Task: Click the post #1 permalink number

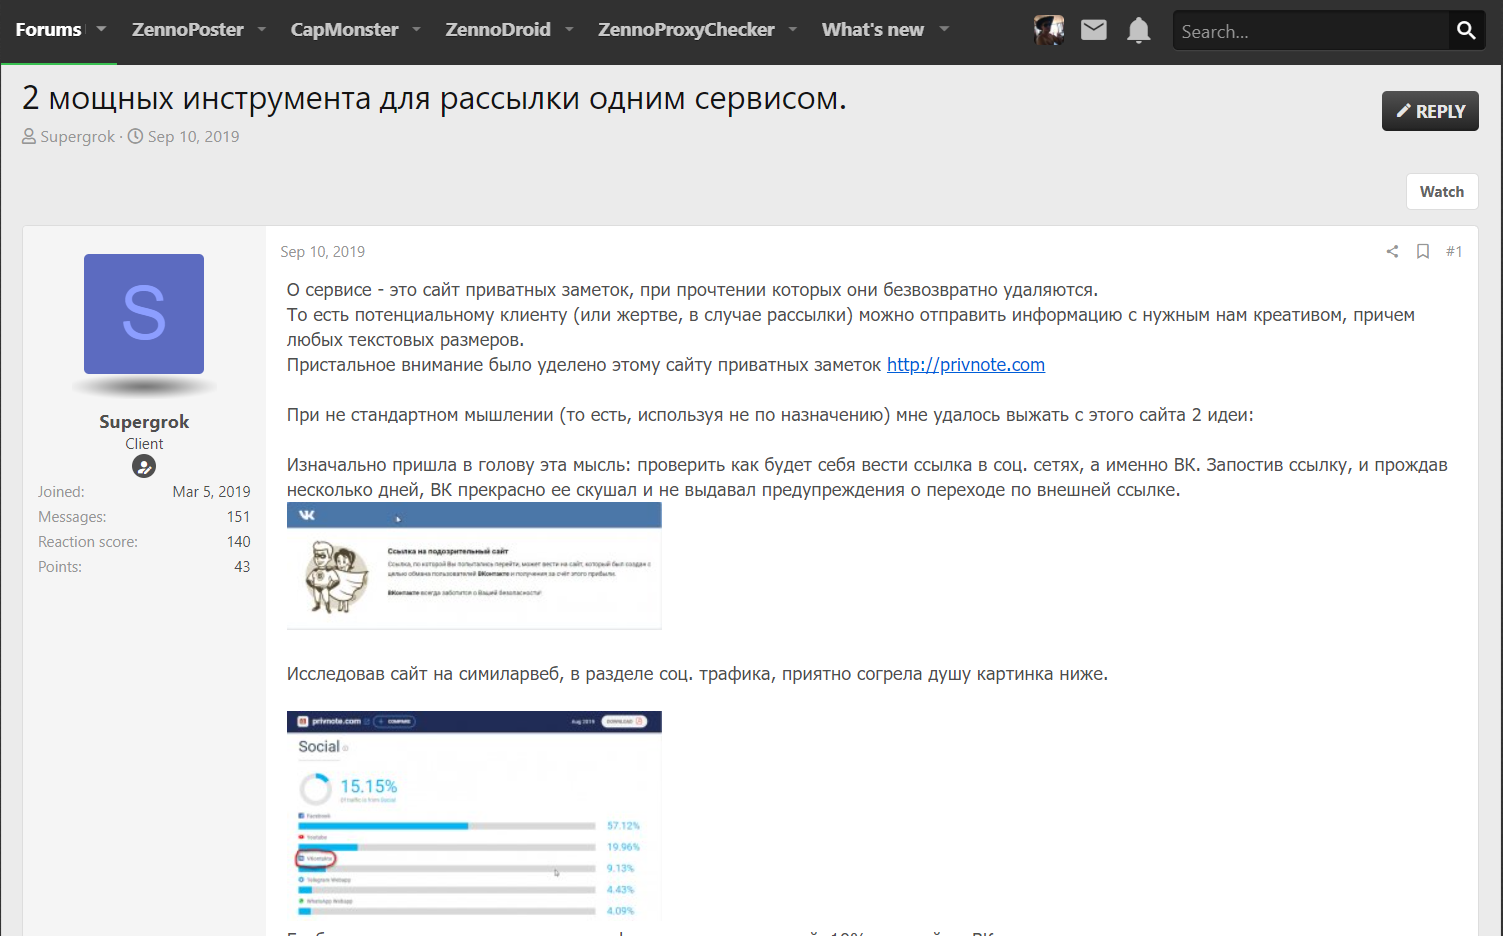Action: (x=1454, y=252)
